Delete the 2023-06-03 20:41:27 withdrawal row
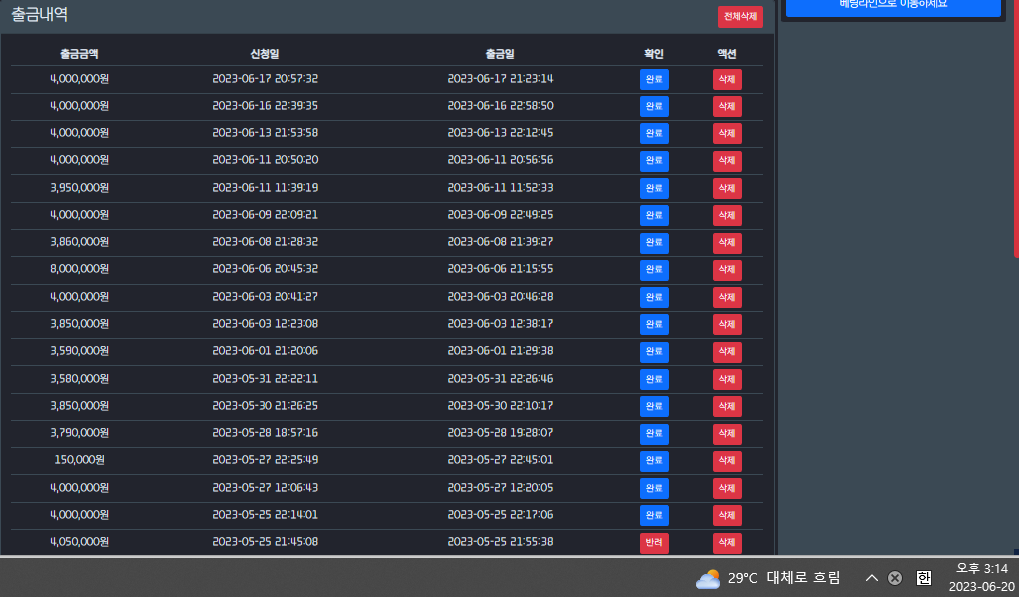The image size is (1019, 597). 727,298
